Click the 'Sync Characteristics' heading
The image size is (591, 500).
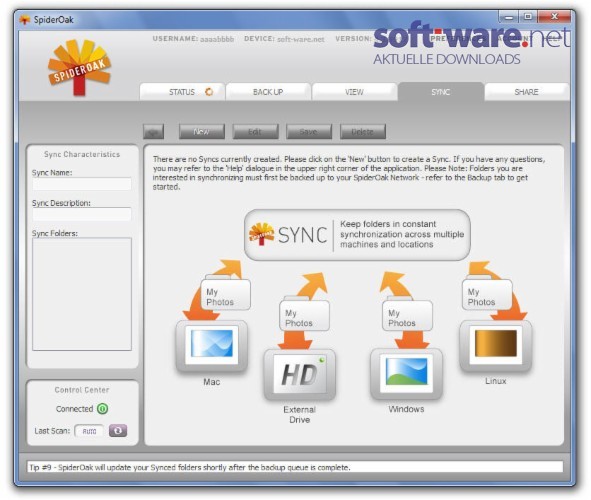click(82, 154)
